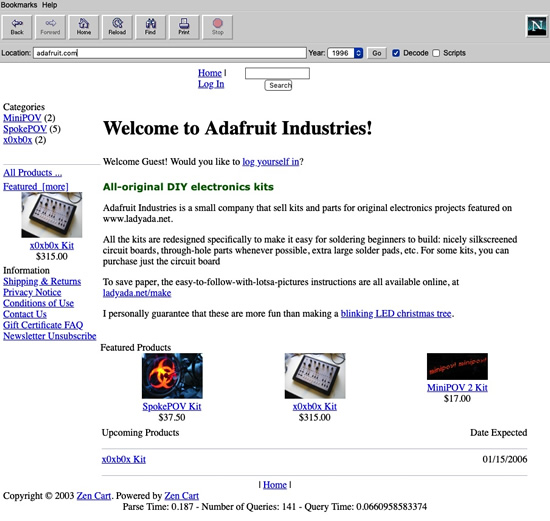
Task: Open sidebar x0xb0x Kit link priced $315.00
Action: (52, 245)
